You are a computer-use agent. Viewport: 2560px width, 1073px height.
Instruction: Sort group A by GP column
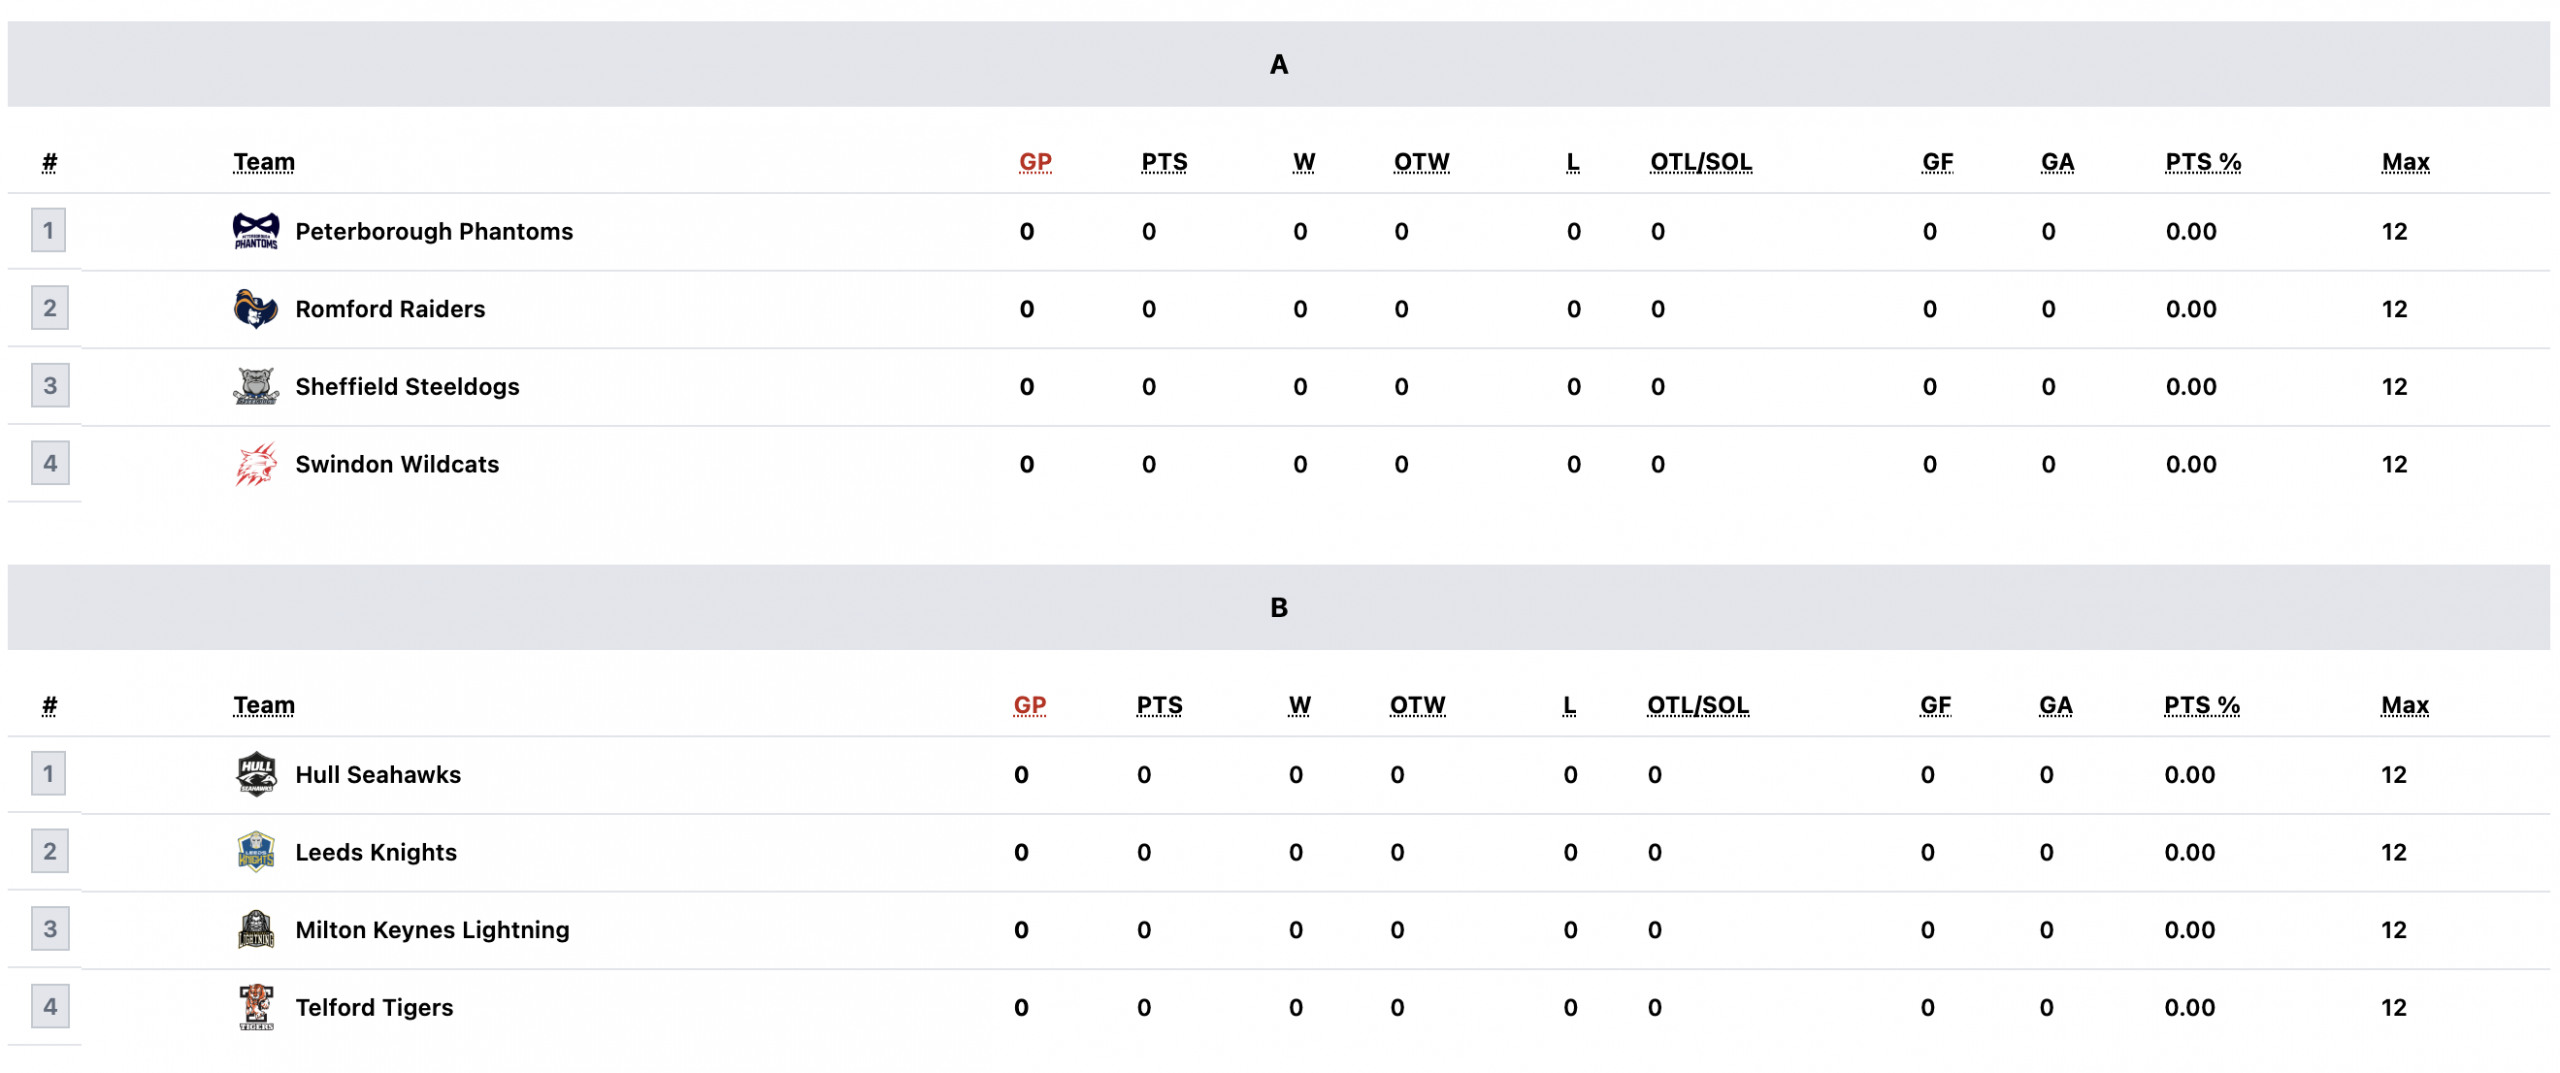[x=1034, y=162]
